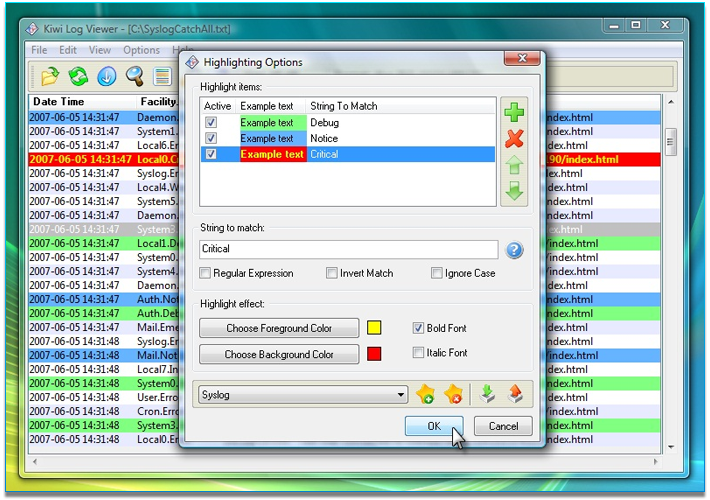Open the Syslog profile dropdown

(303, 394)
